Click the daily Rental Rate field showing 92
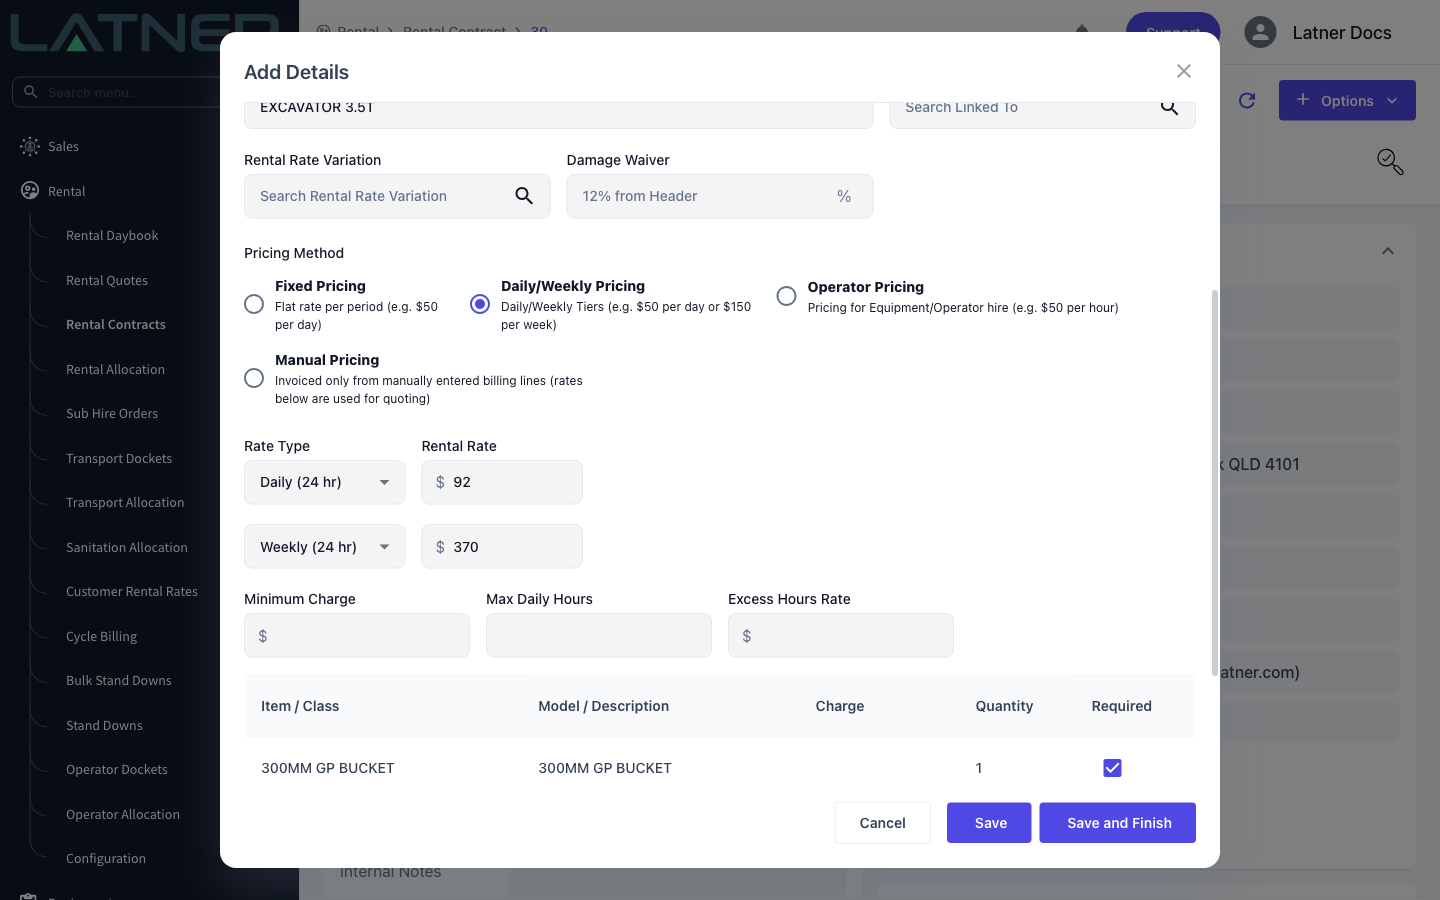Image resolution: width=1440 pixels, height=900 pixels. click(x=502, y=482)
